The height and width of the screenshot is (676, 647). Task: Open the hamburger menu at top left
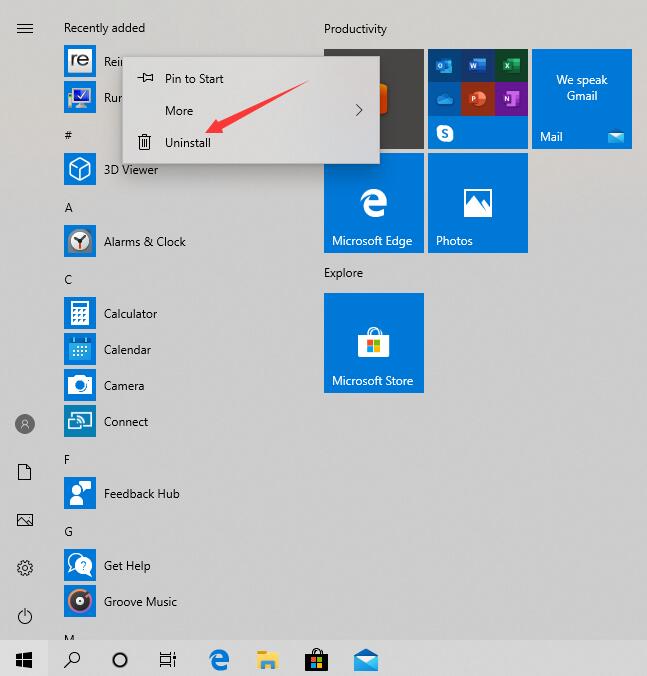click(25, 28)
